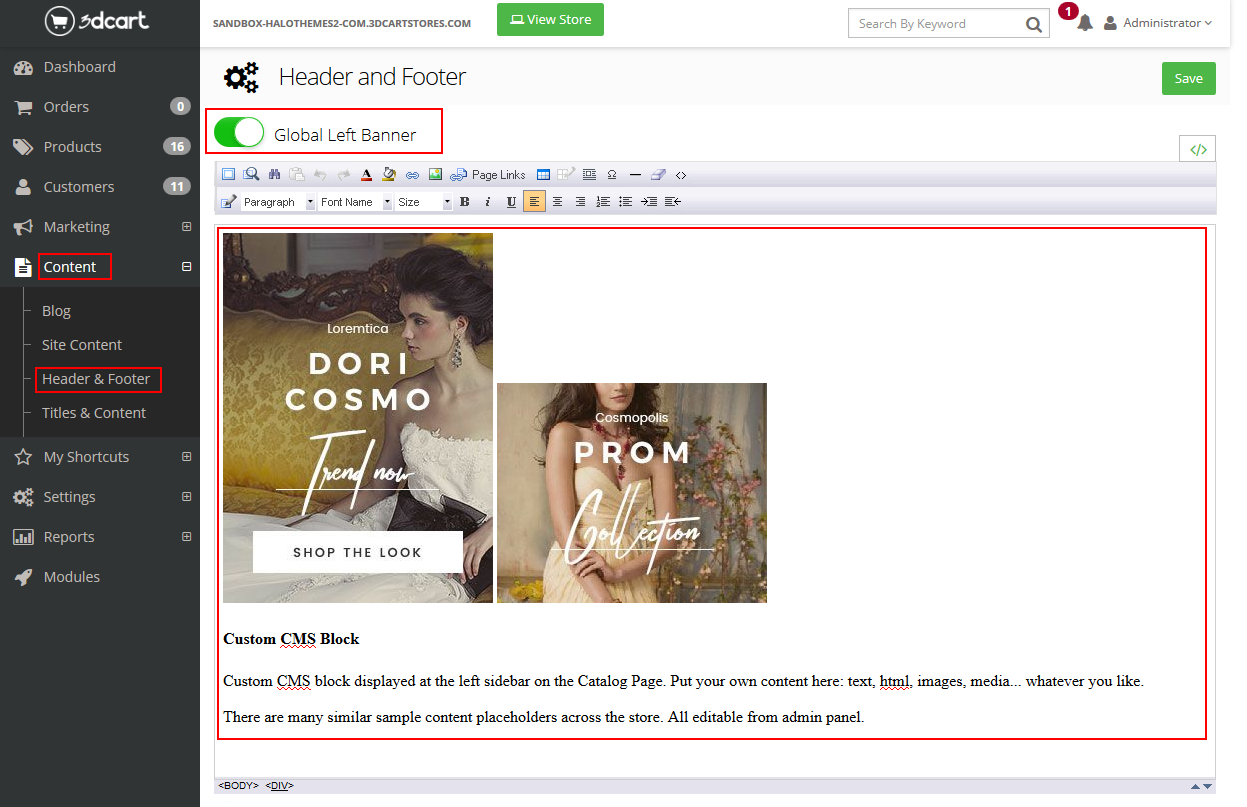Insert a table using the table icon
This screenshot has width=1247, height=807.
(543, 175)
